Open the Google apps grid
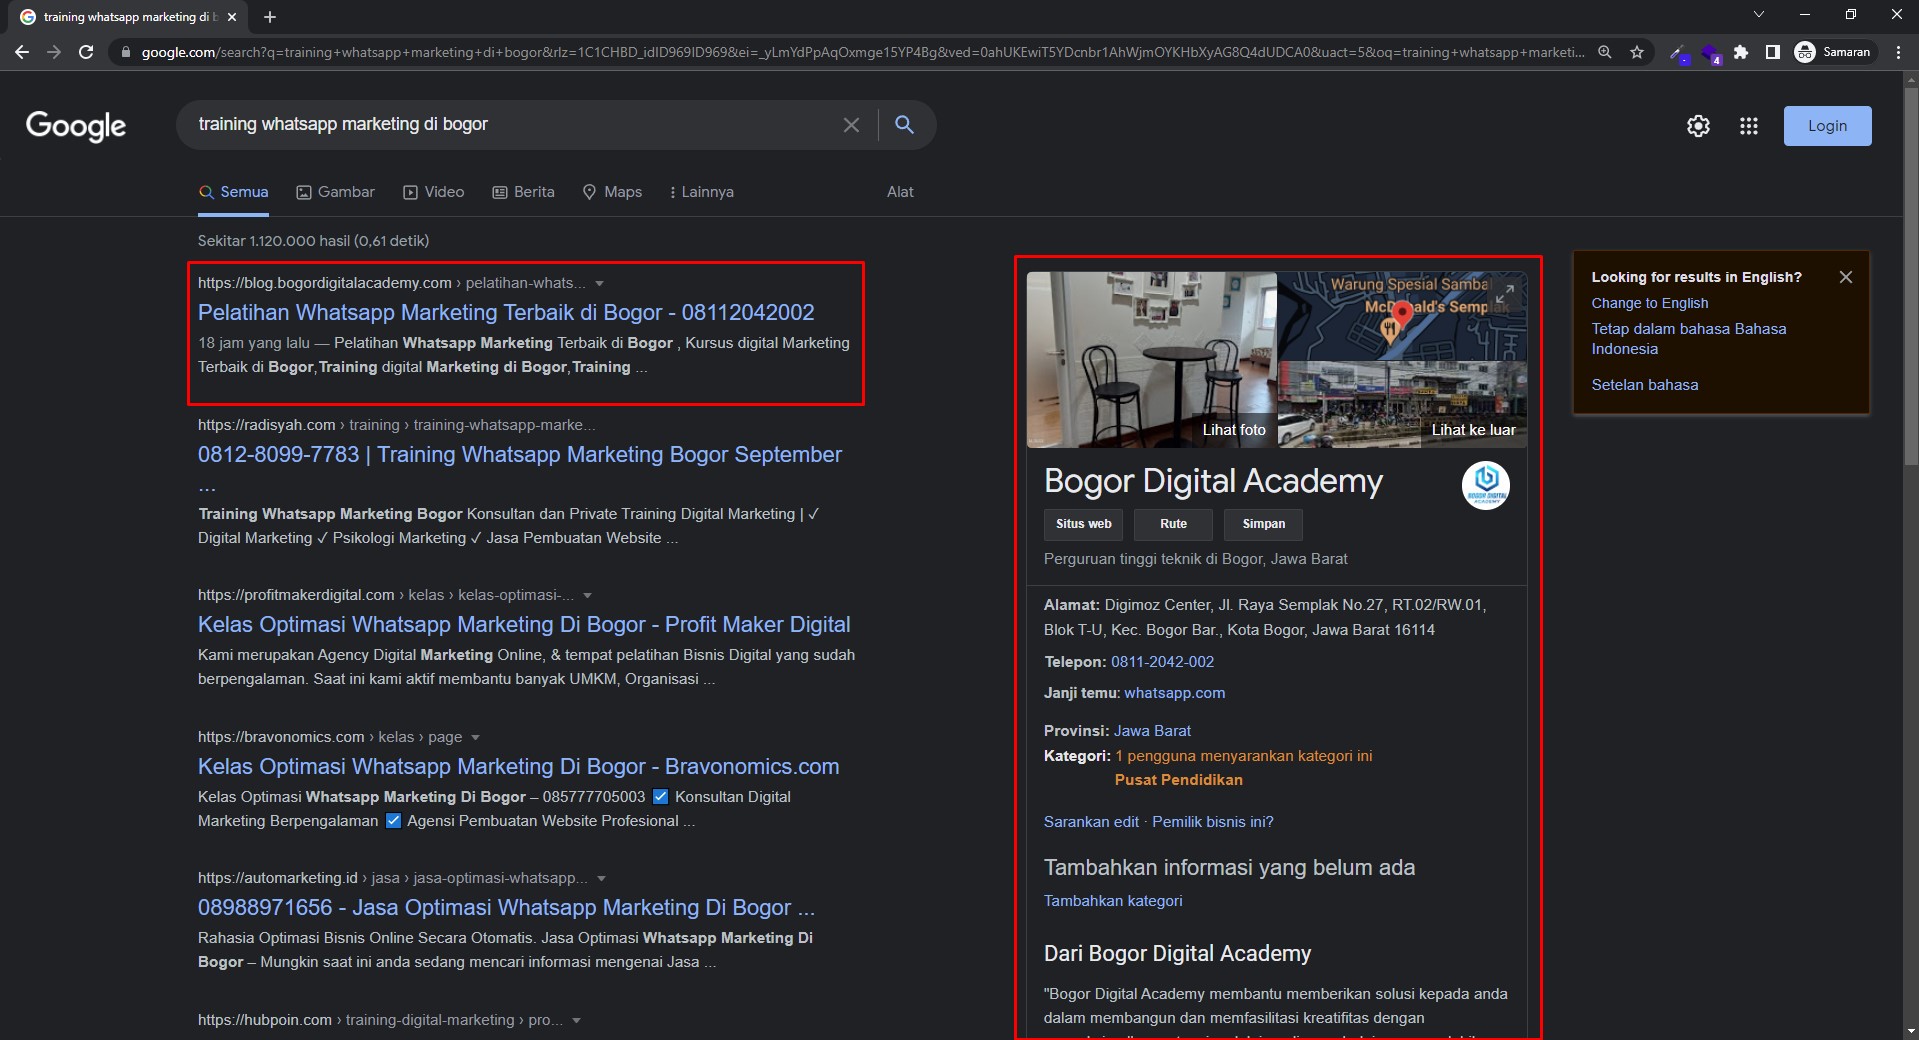Screen dimensions: 1919x1040 pos(1748,126)
